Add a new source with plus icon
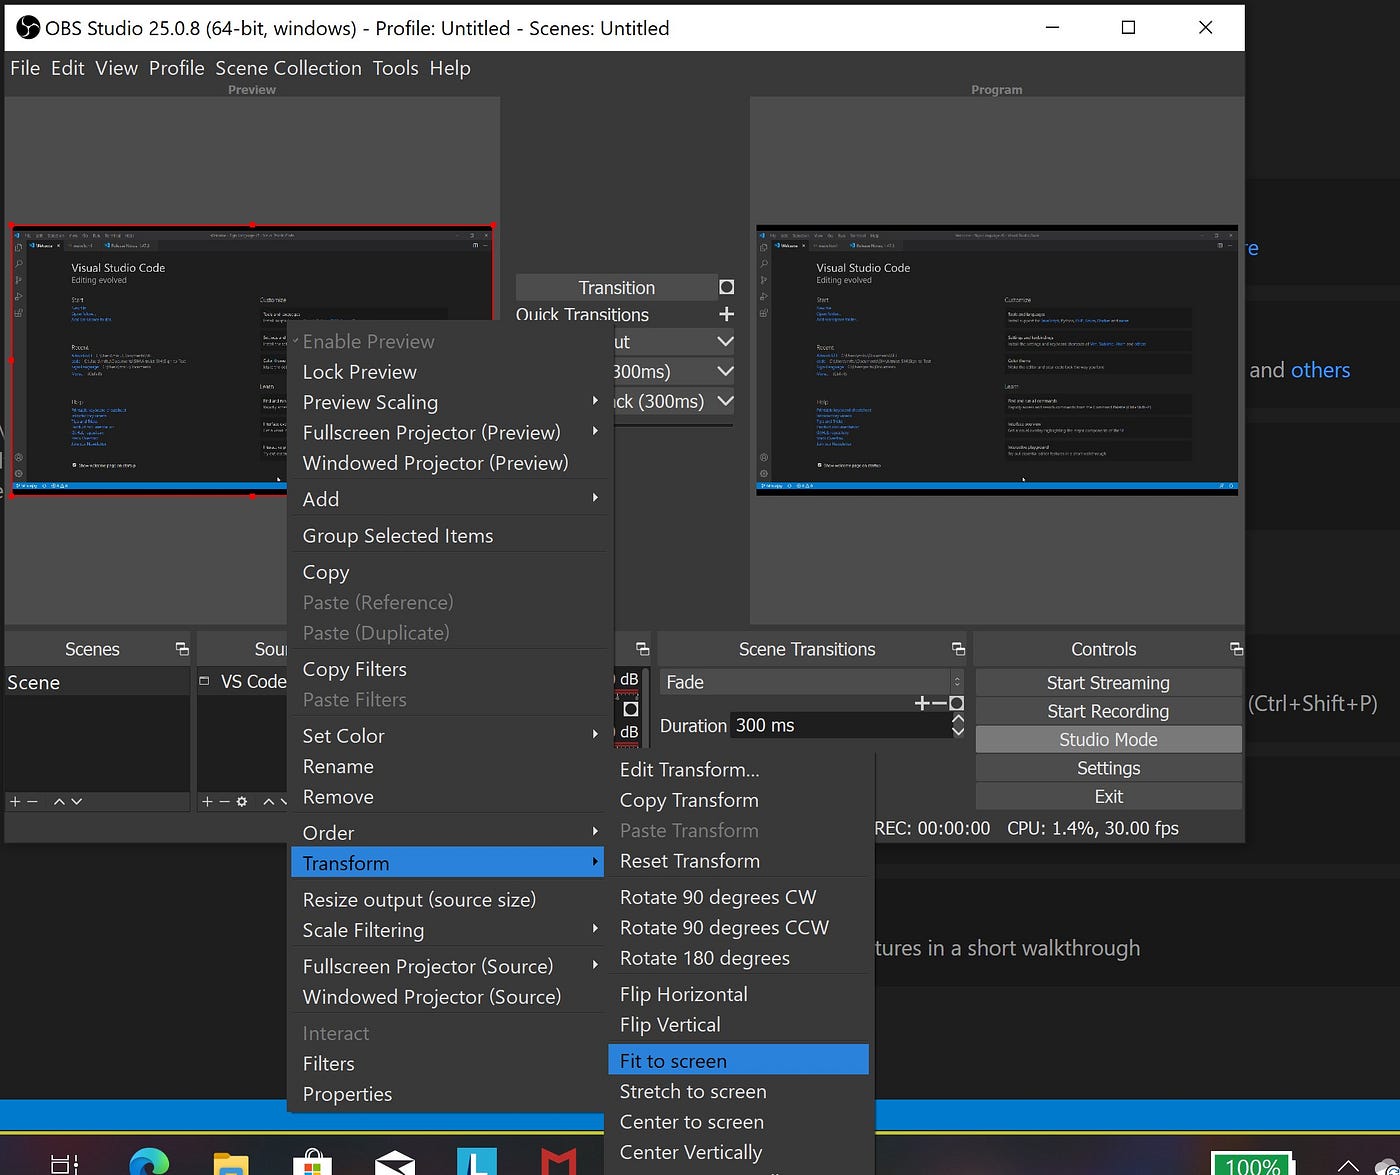The width and height of the screenshot is (1400, 1175). click(207, 802)
